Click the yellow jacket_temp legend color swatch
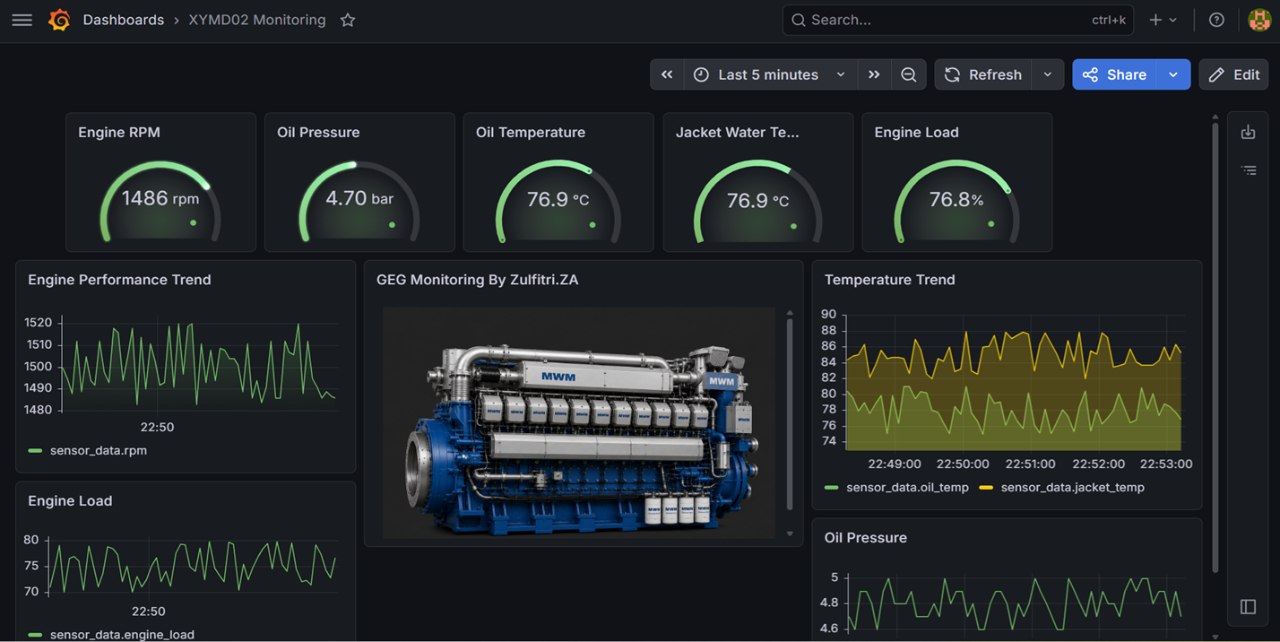Image resolution: width=1280 pixels, height=642 pixels. coord(986,488)
